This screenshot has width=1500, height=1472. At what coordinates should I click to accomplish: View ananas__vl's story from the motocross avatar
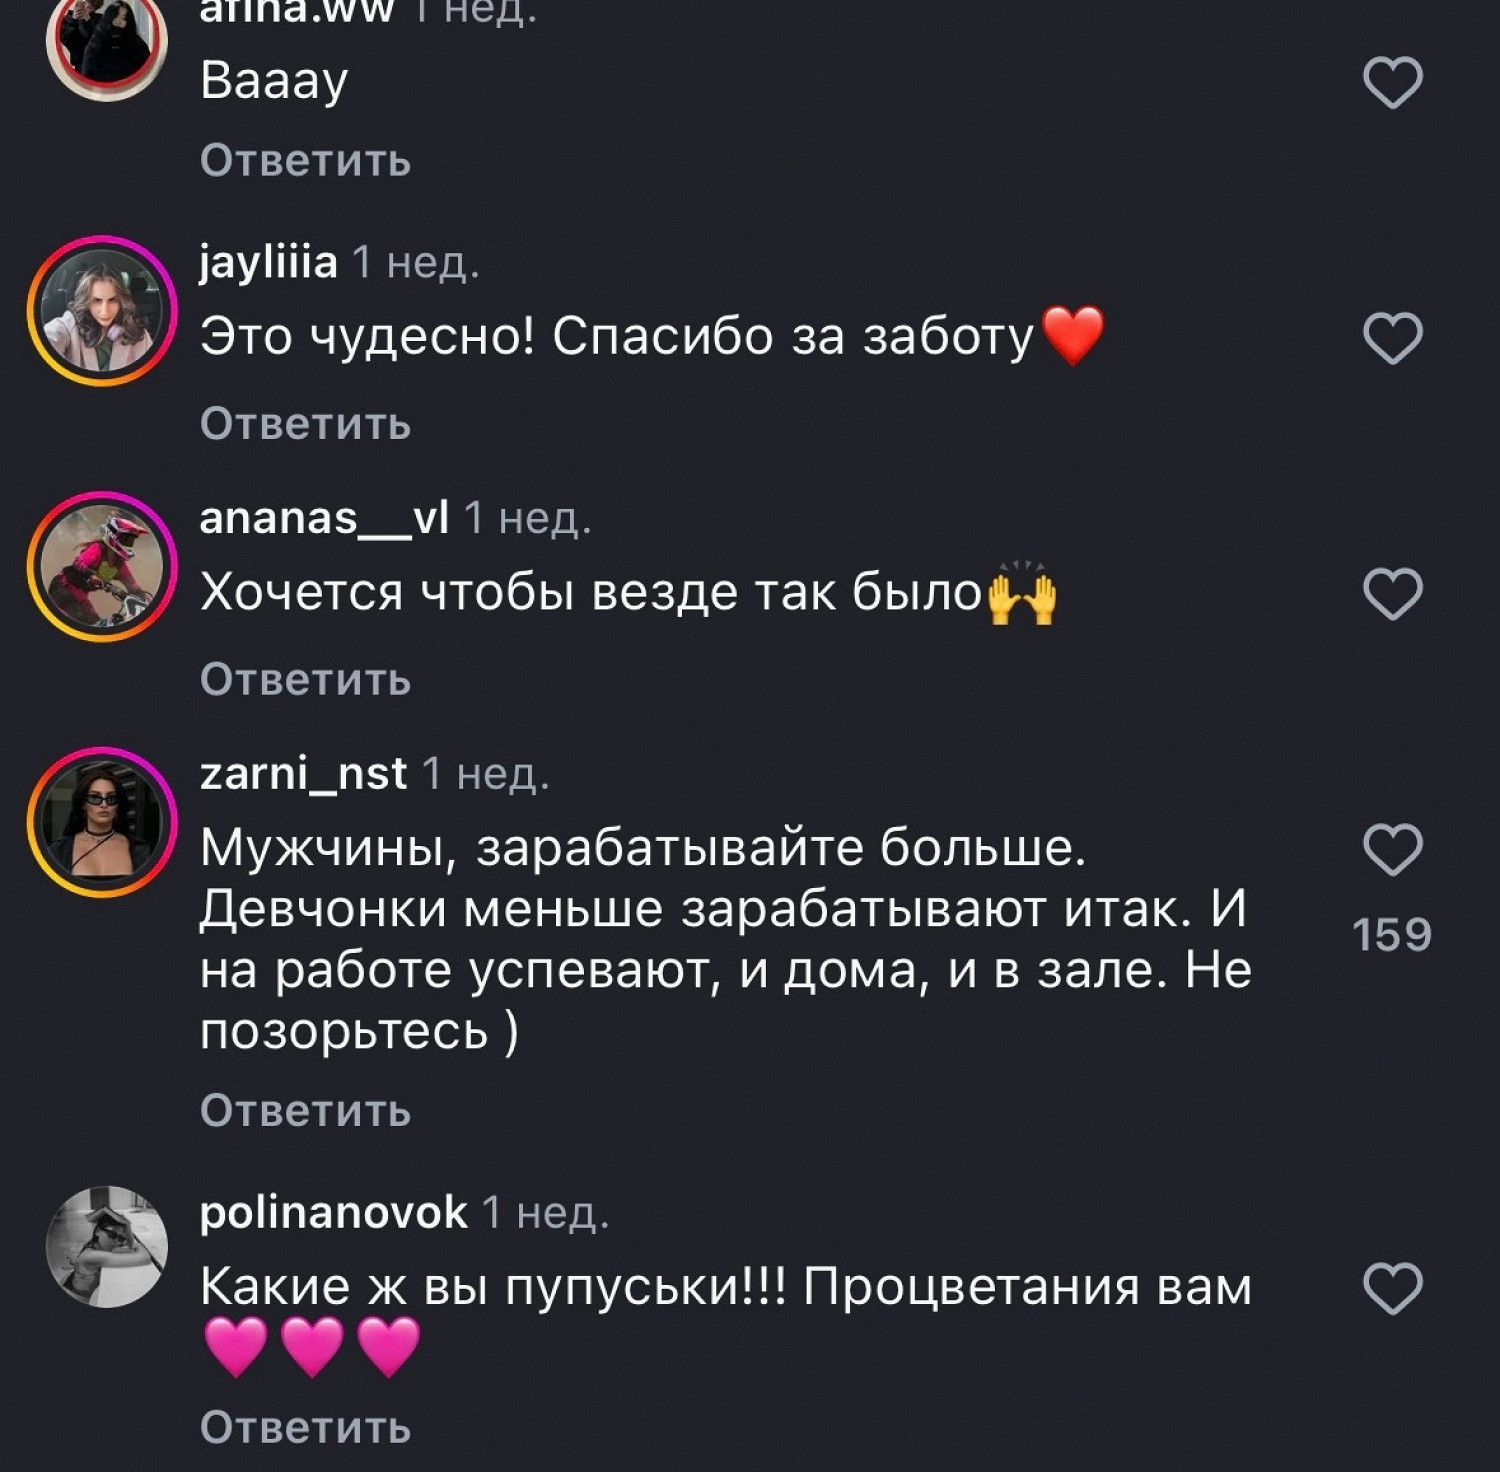[102, 566]
